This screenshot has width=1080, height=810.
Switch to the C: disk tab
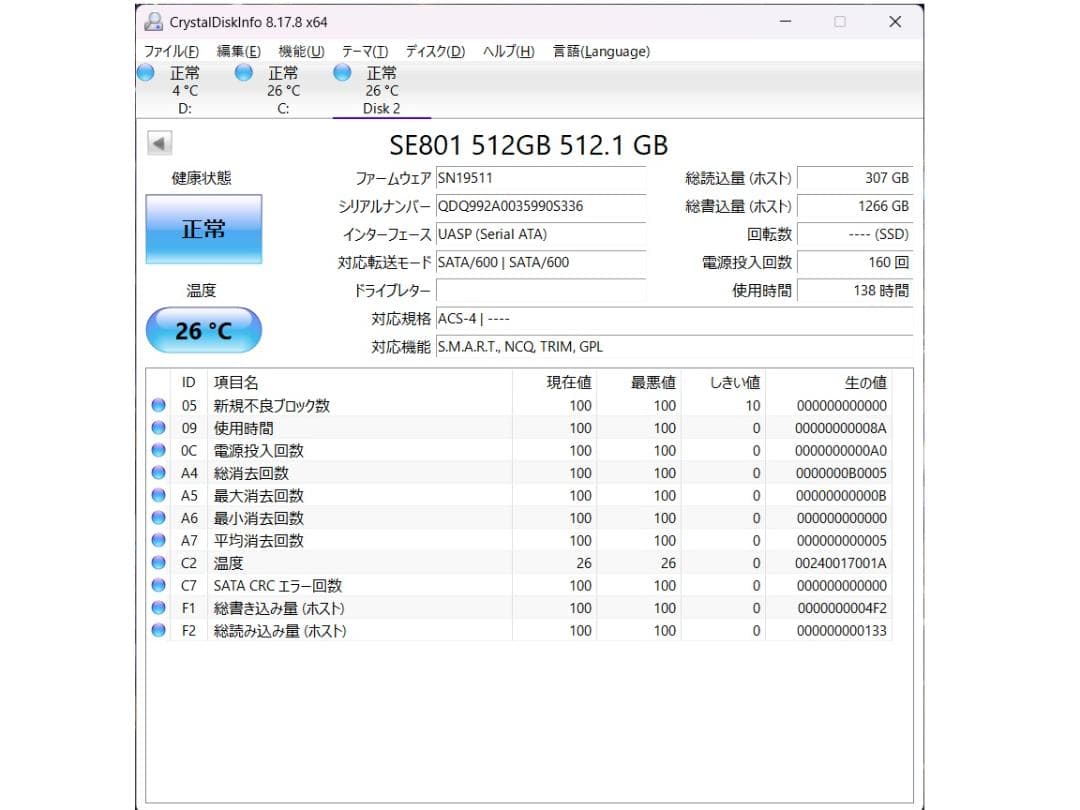283,90
